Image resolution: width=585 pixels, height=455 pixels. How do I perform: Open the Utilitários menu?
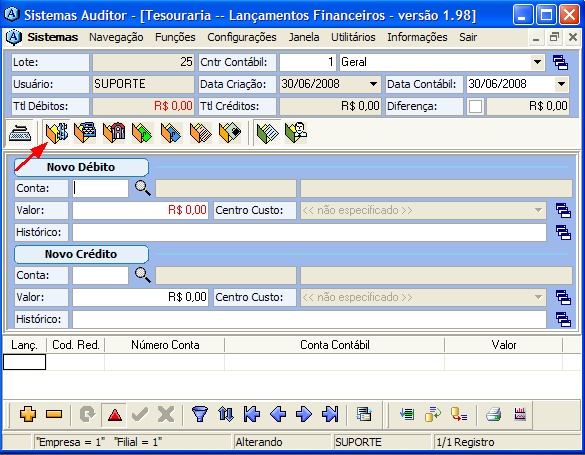[353, 37]
